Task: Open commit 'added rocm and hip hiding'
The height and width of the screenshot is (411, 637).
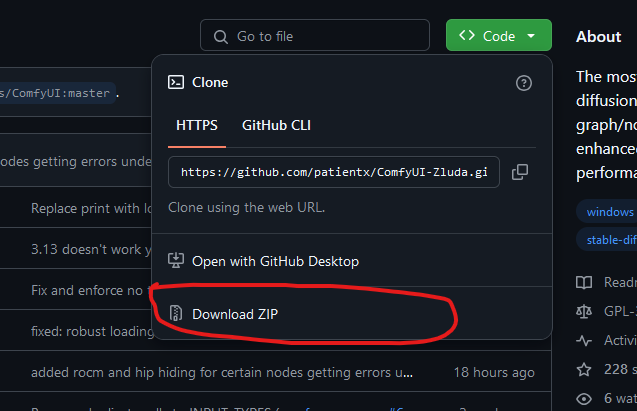Action: [x=222, y=372]
